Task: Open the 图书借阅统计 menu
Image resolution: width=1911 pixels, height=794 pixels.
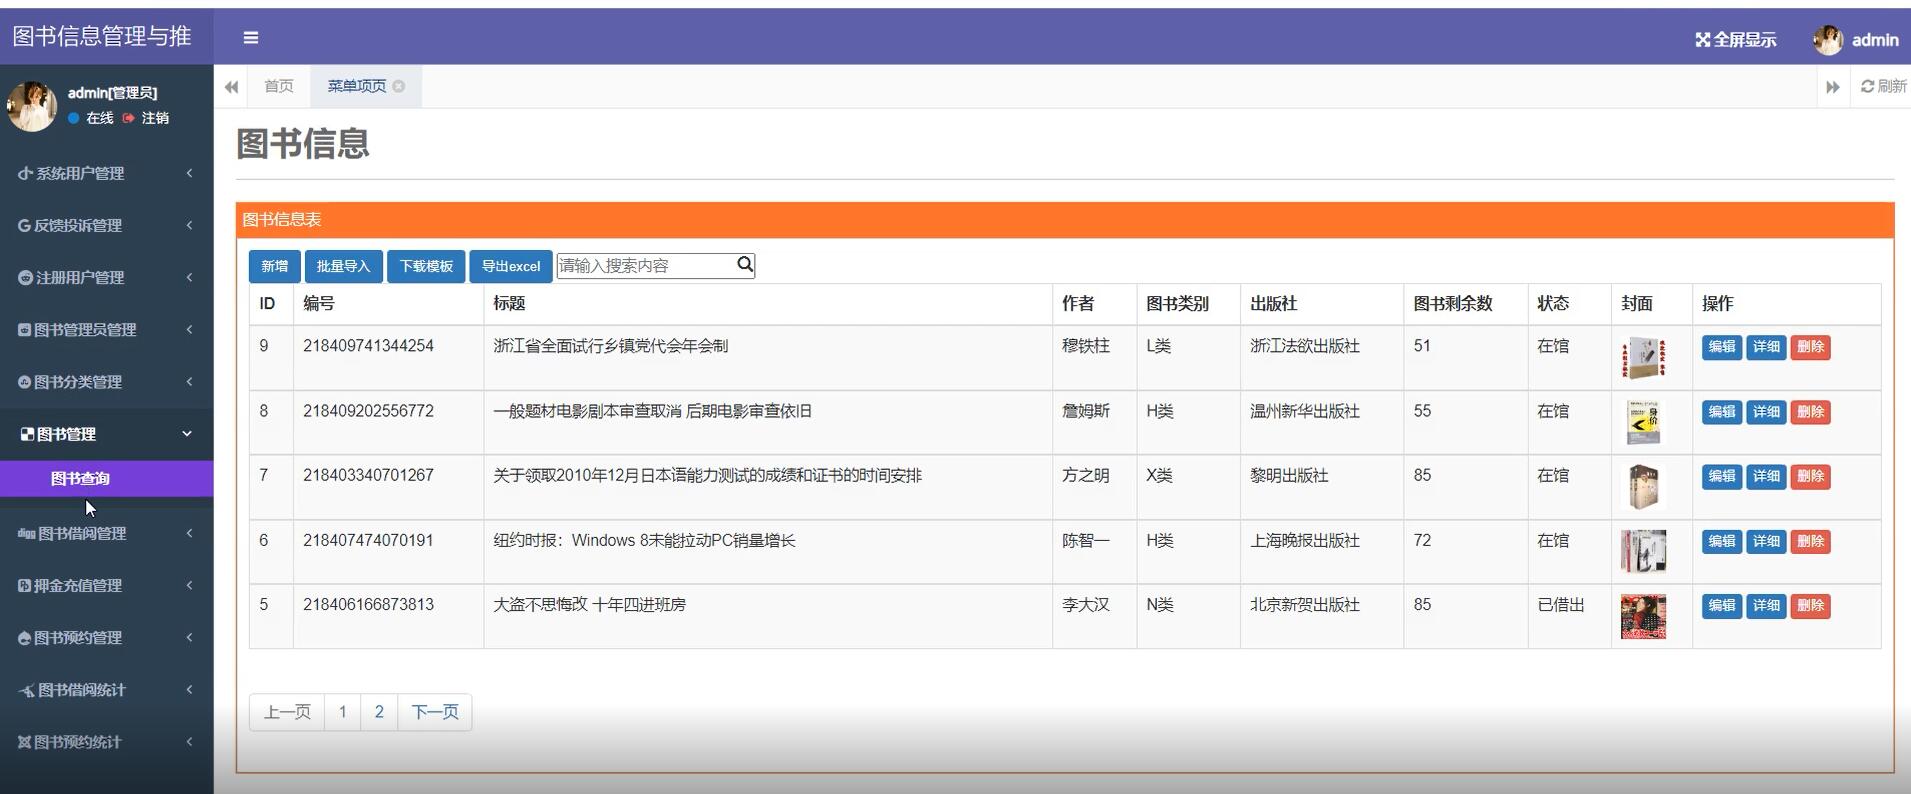Action: click(106, 689)
